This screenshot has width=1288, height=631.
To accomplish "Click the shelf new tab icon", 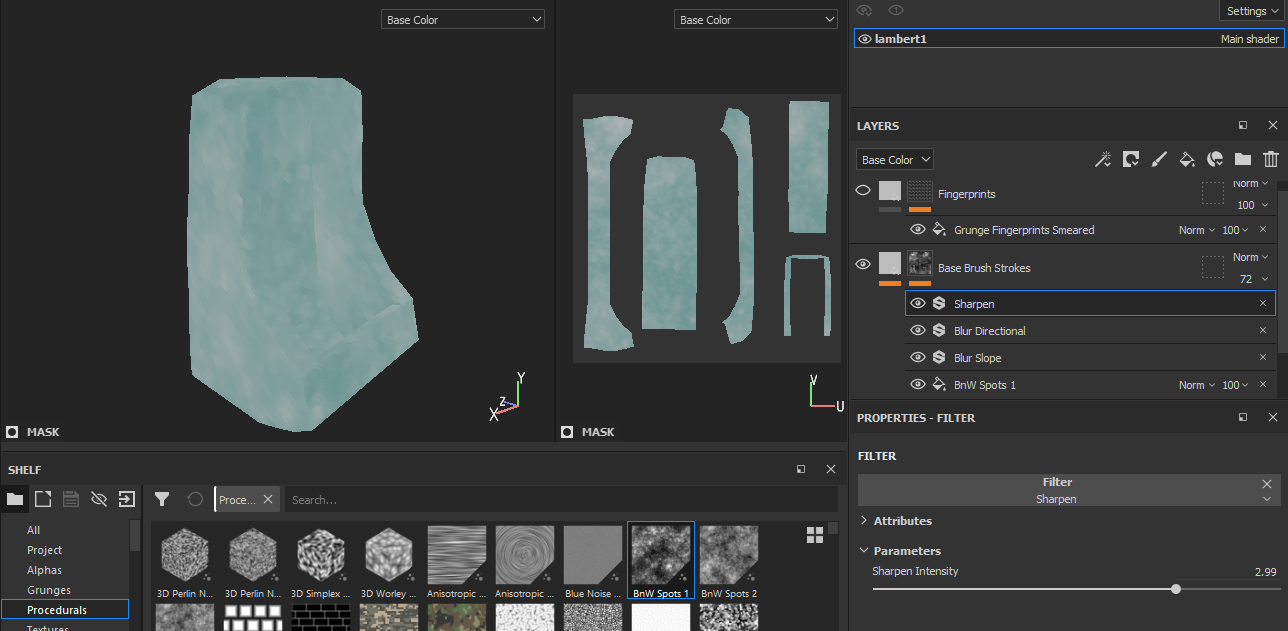I will tap(43, 499).
